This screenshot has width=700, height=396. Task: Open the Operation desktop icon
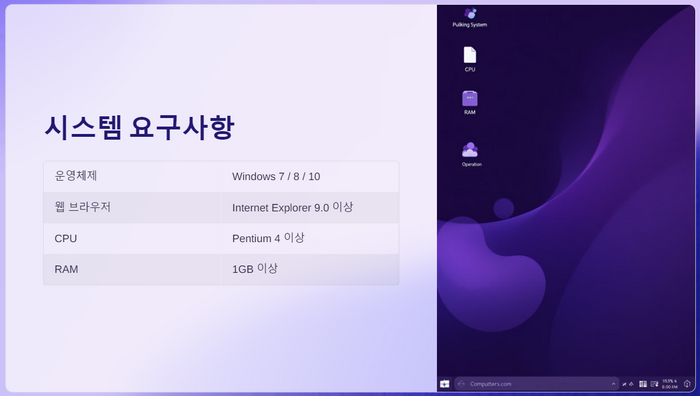click(471, 154)
